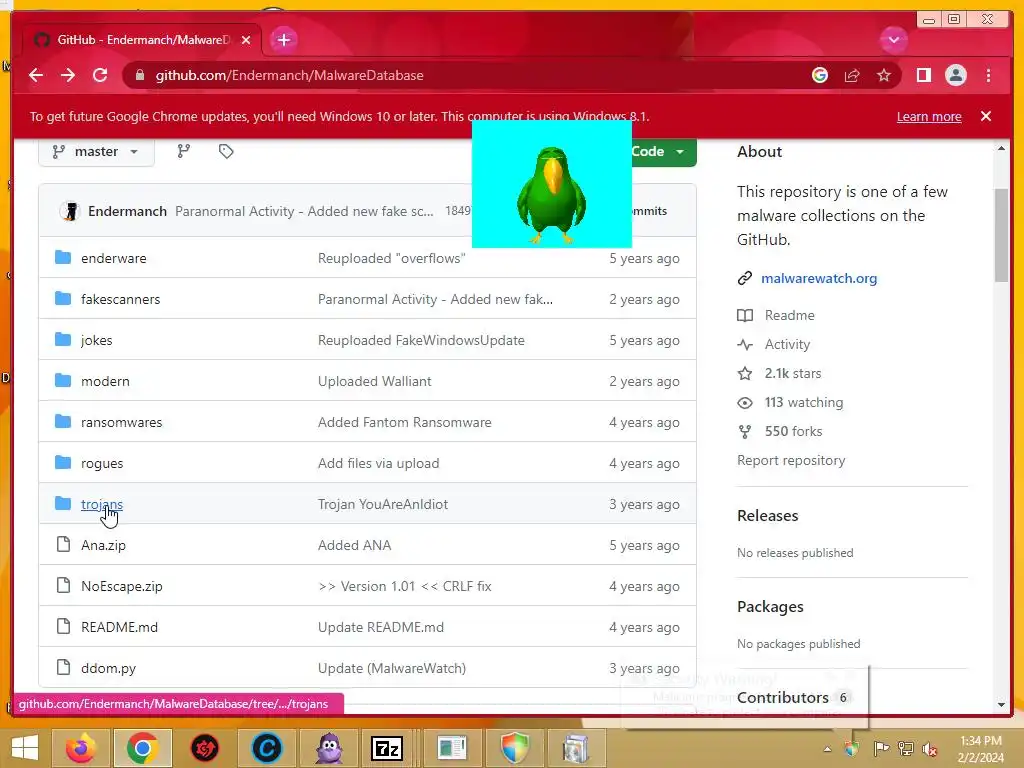Open Endermanch author profile link
The image size is (1024, 768).
[x=127, y=211]
